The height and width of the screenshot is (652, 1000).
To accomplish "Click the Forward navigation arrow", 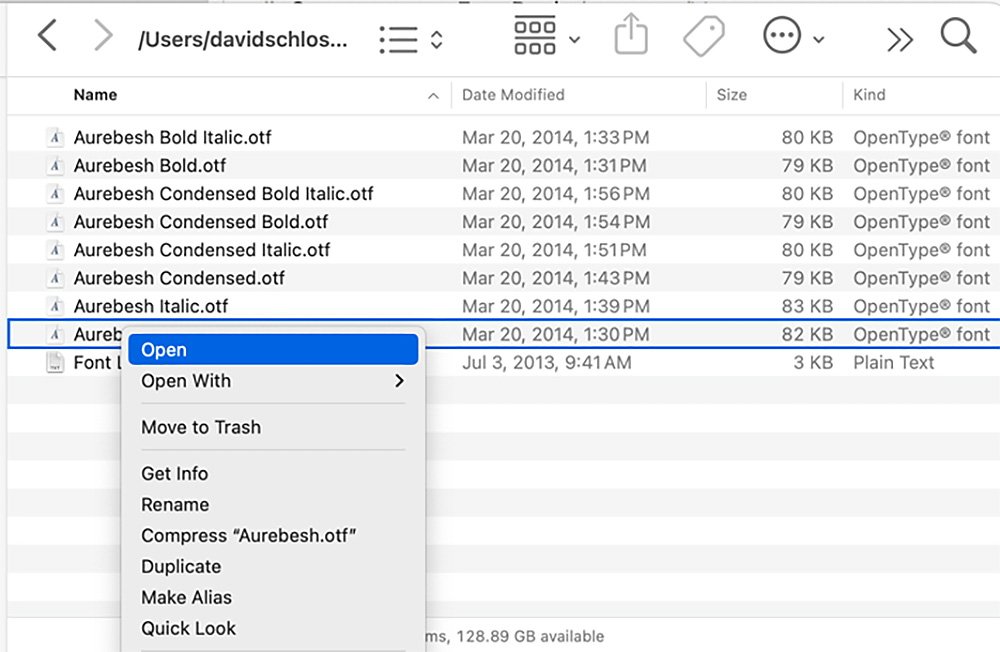I will coord(102,36).
